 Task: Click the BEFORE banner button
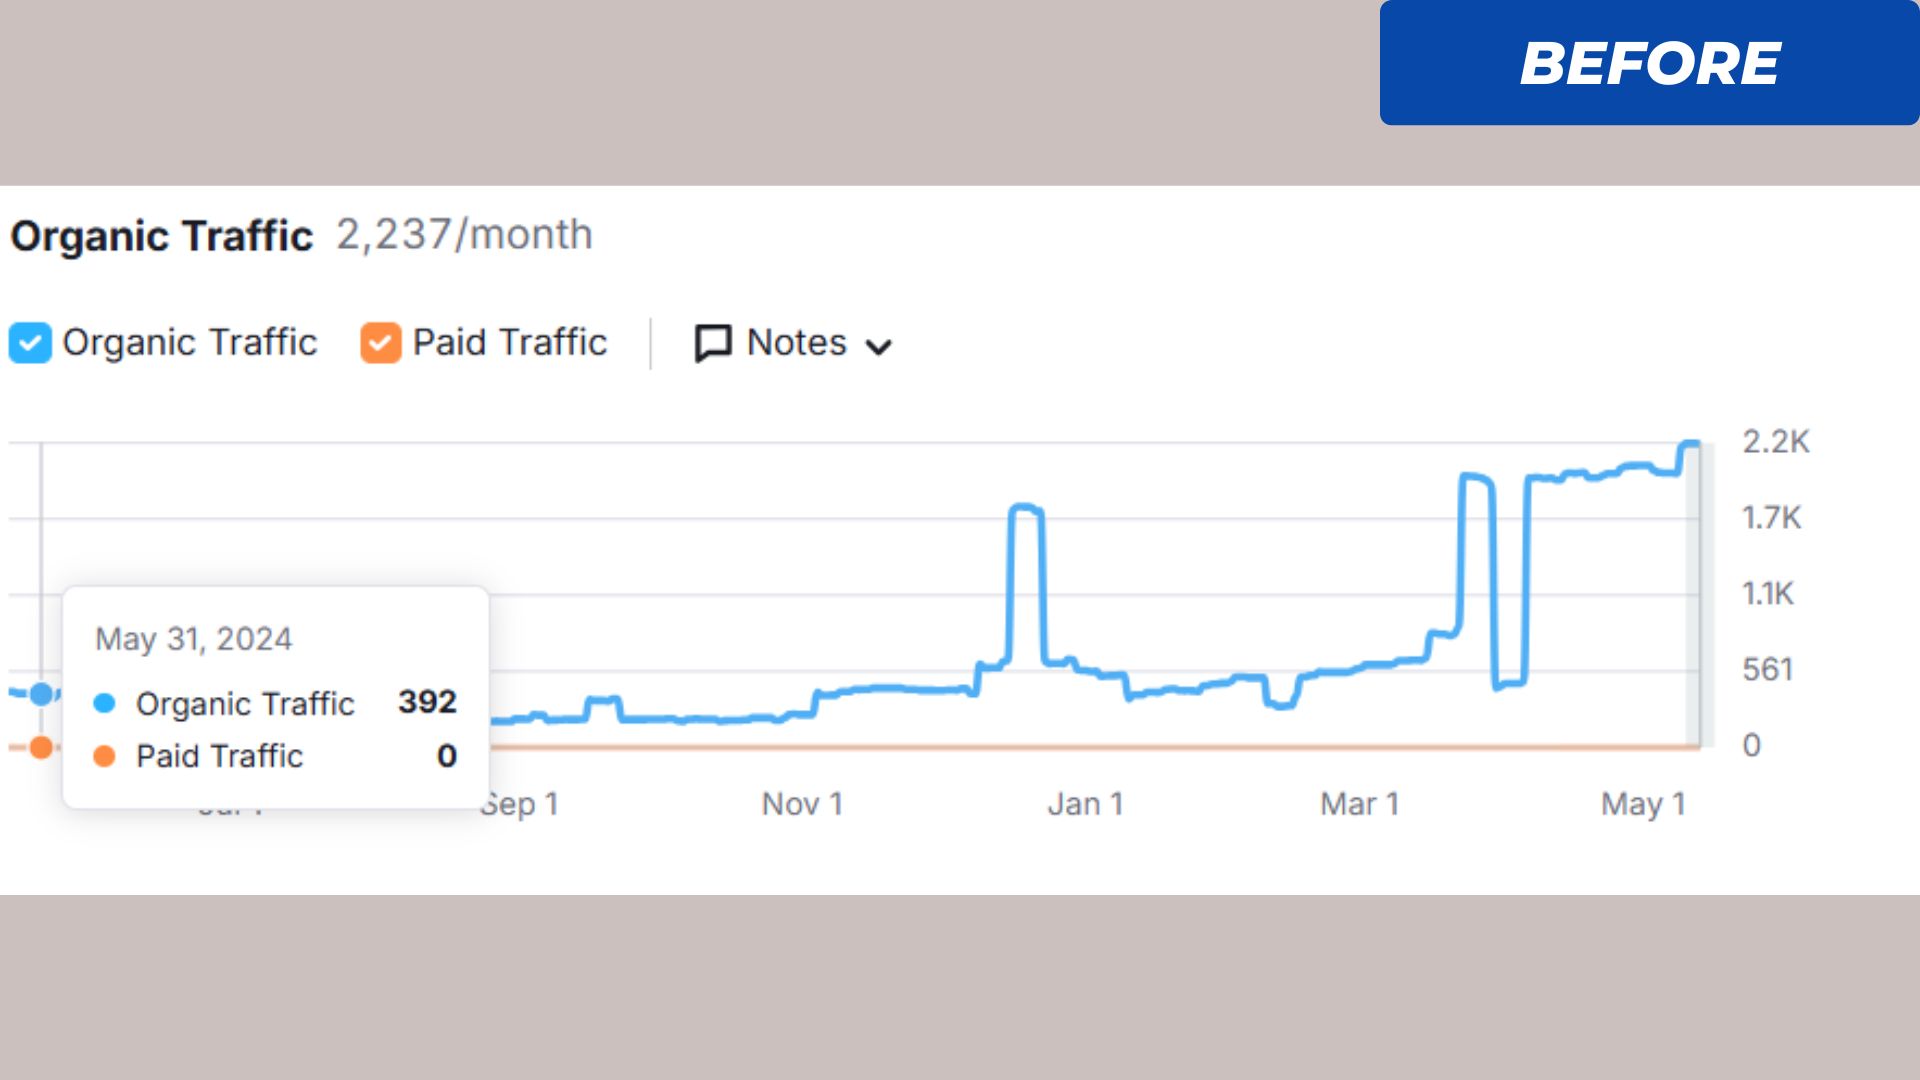[x=1649, y=63]
